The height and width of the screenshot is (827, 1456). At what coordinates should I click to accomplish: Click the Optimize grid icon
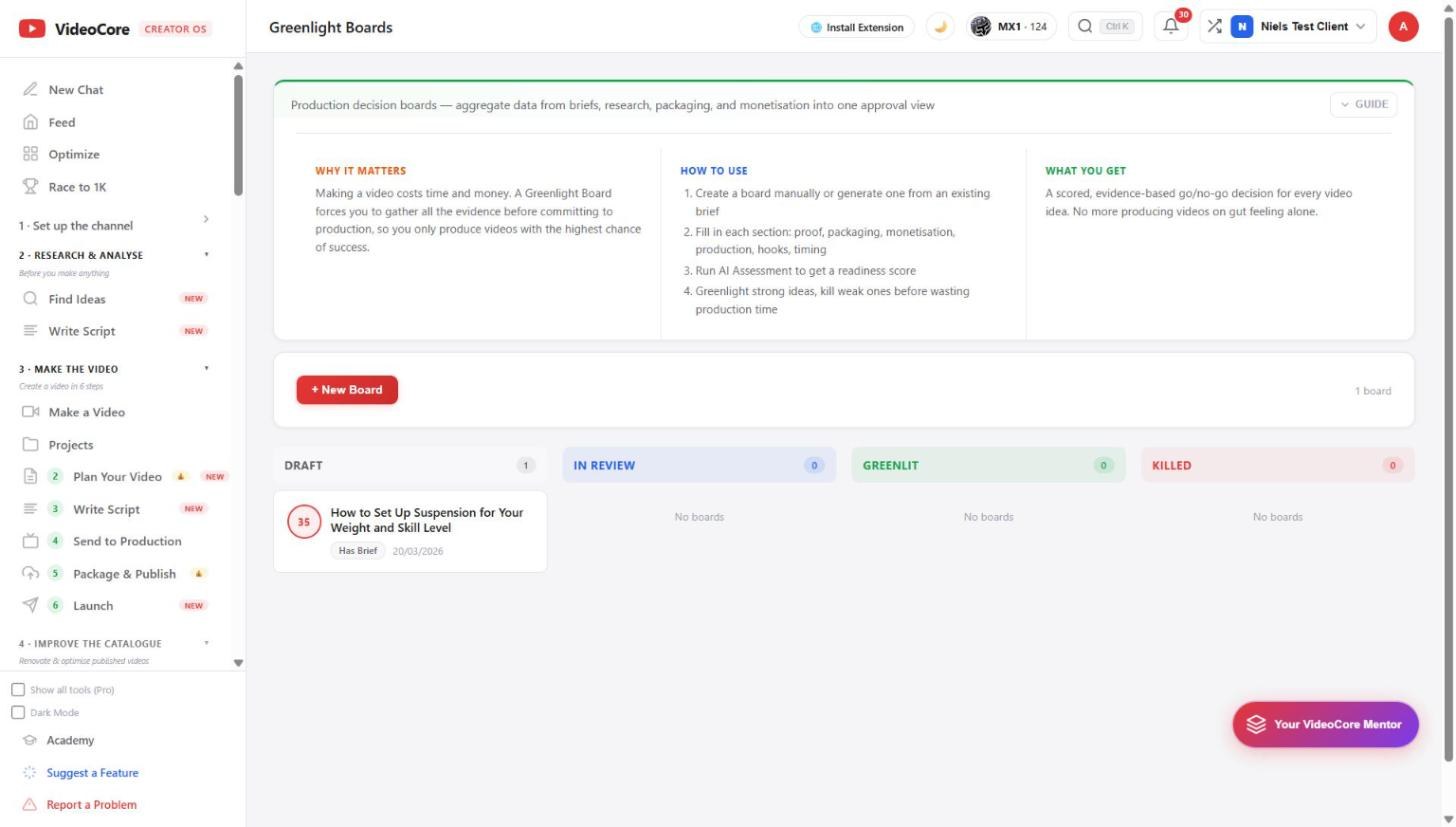click(x=30, y=154)
